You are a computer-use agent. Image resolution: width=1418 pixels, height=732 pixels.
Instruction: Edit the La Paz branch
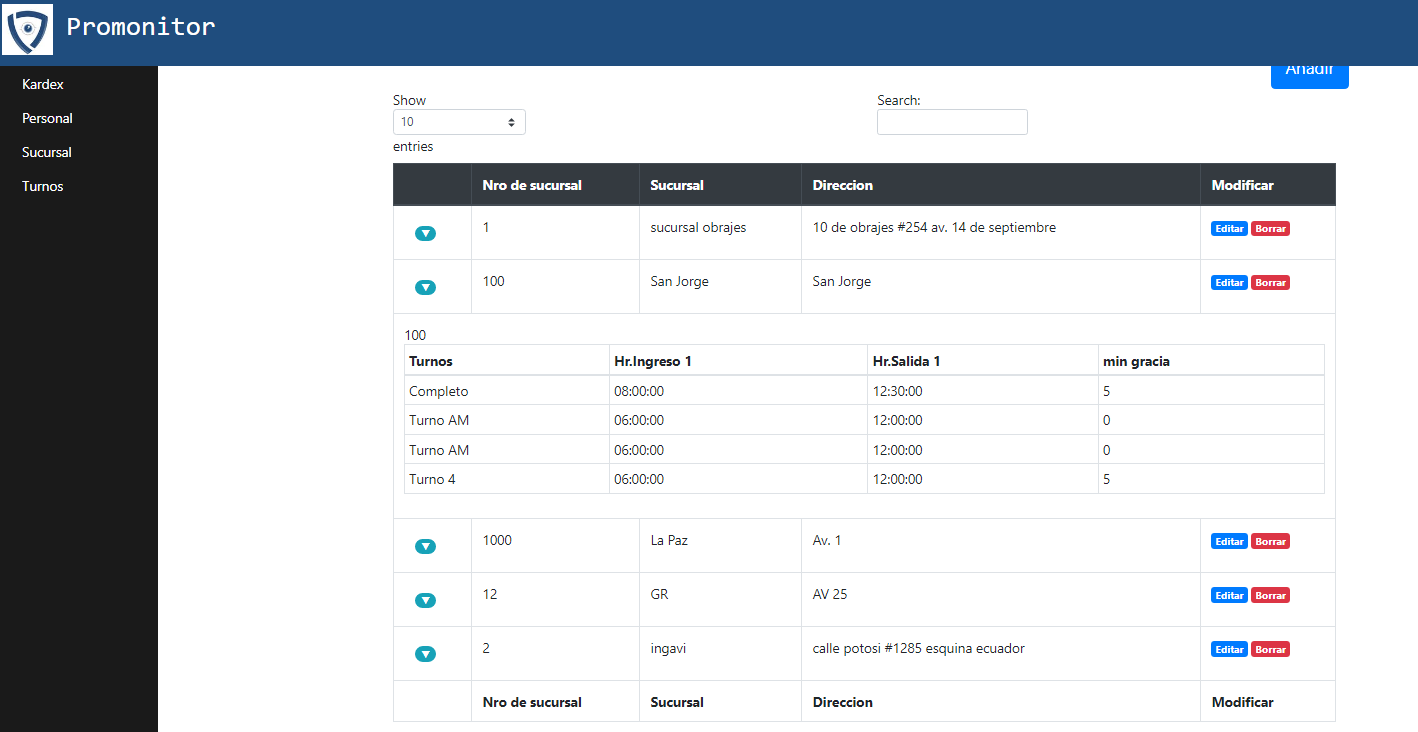1229,542
